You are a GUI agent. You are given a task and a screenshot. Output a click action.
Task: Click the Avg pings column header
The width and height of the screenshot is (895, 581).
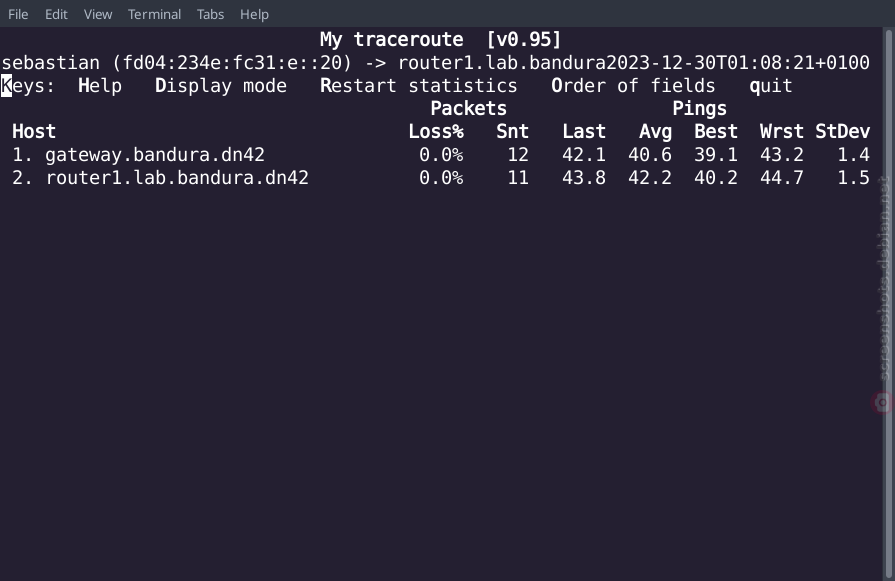(x=655, y=132)
